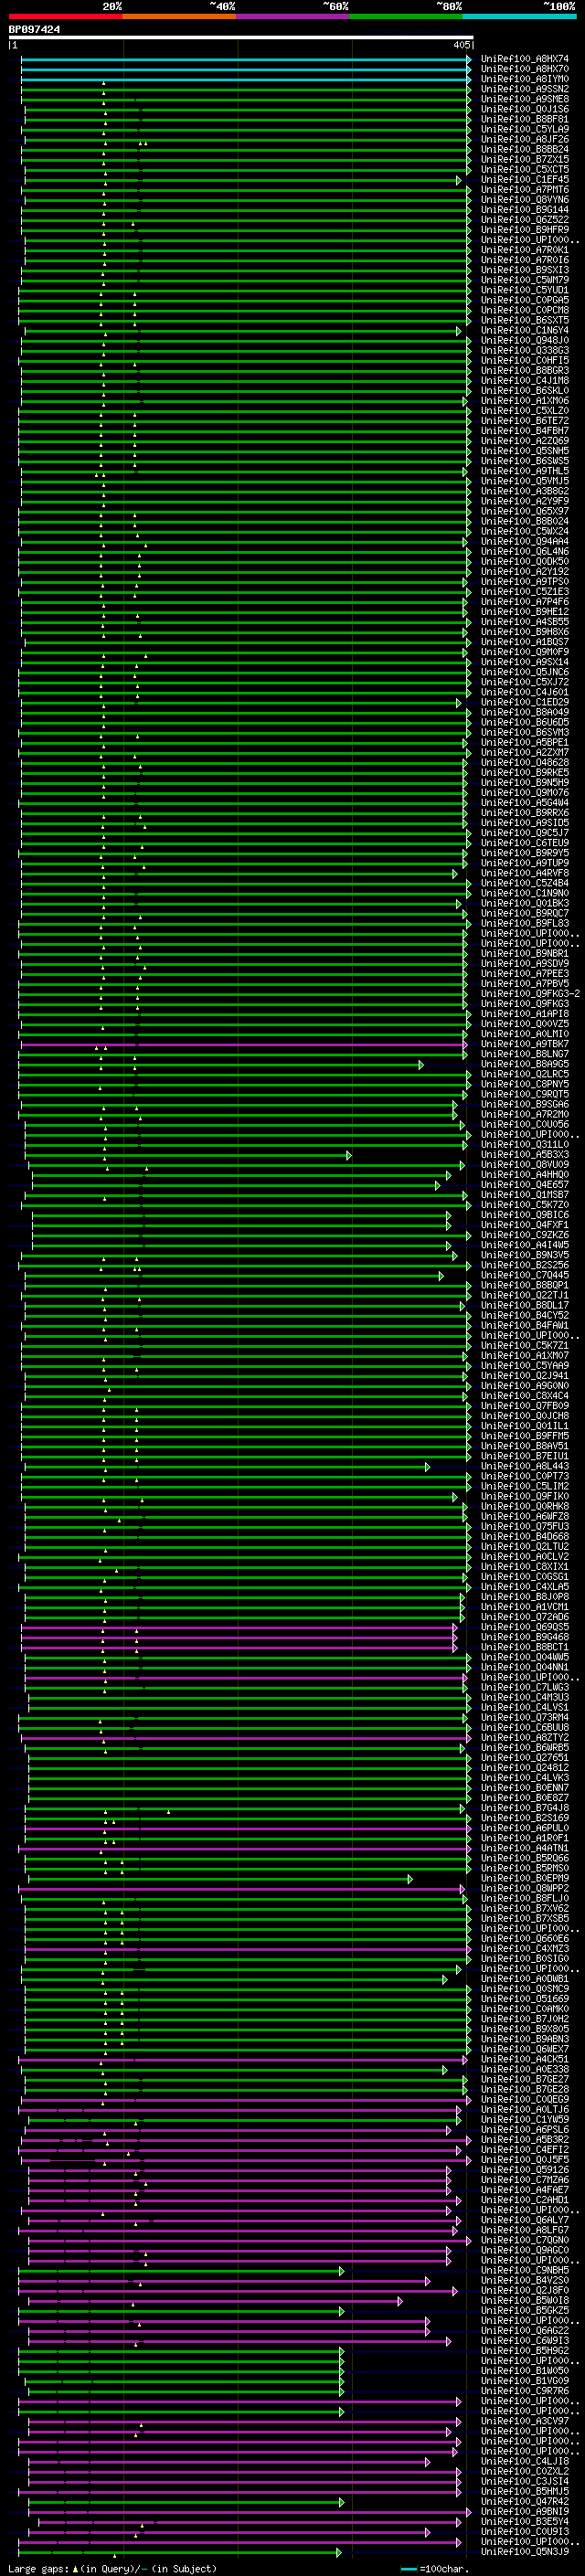The height and width of the screenshot is (2576, 585).
Task: Select hit label UniRef100_A8L443
Action: [x=525, y=1466]
